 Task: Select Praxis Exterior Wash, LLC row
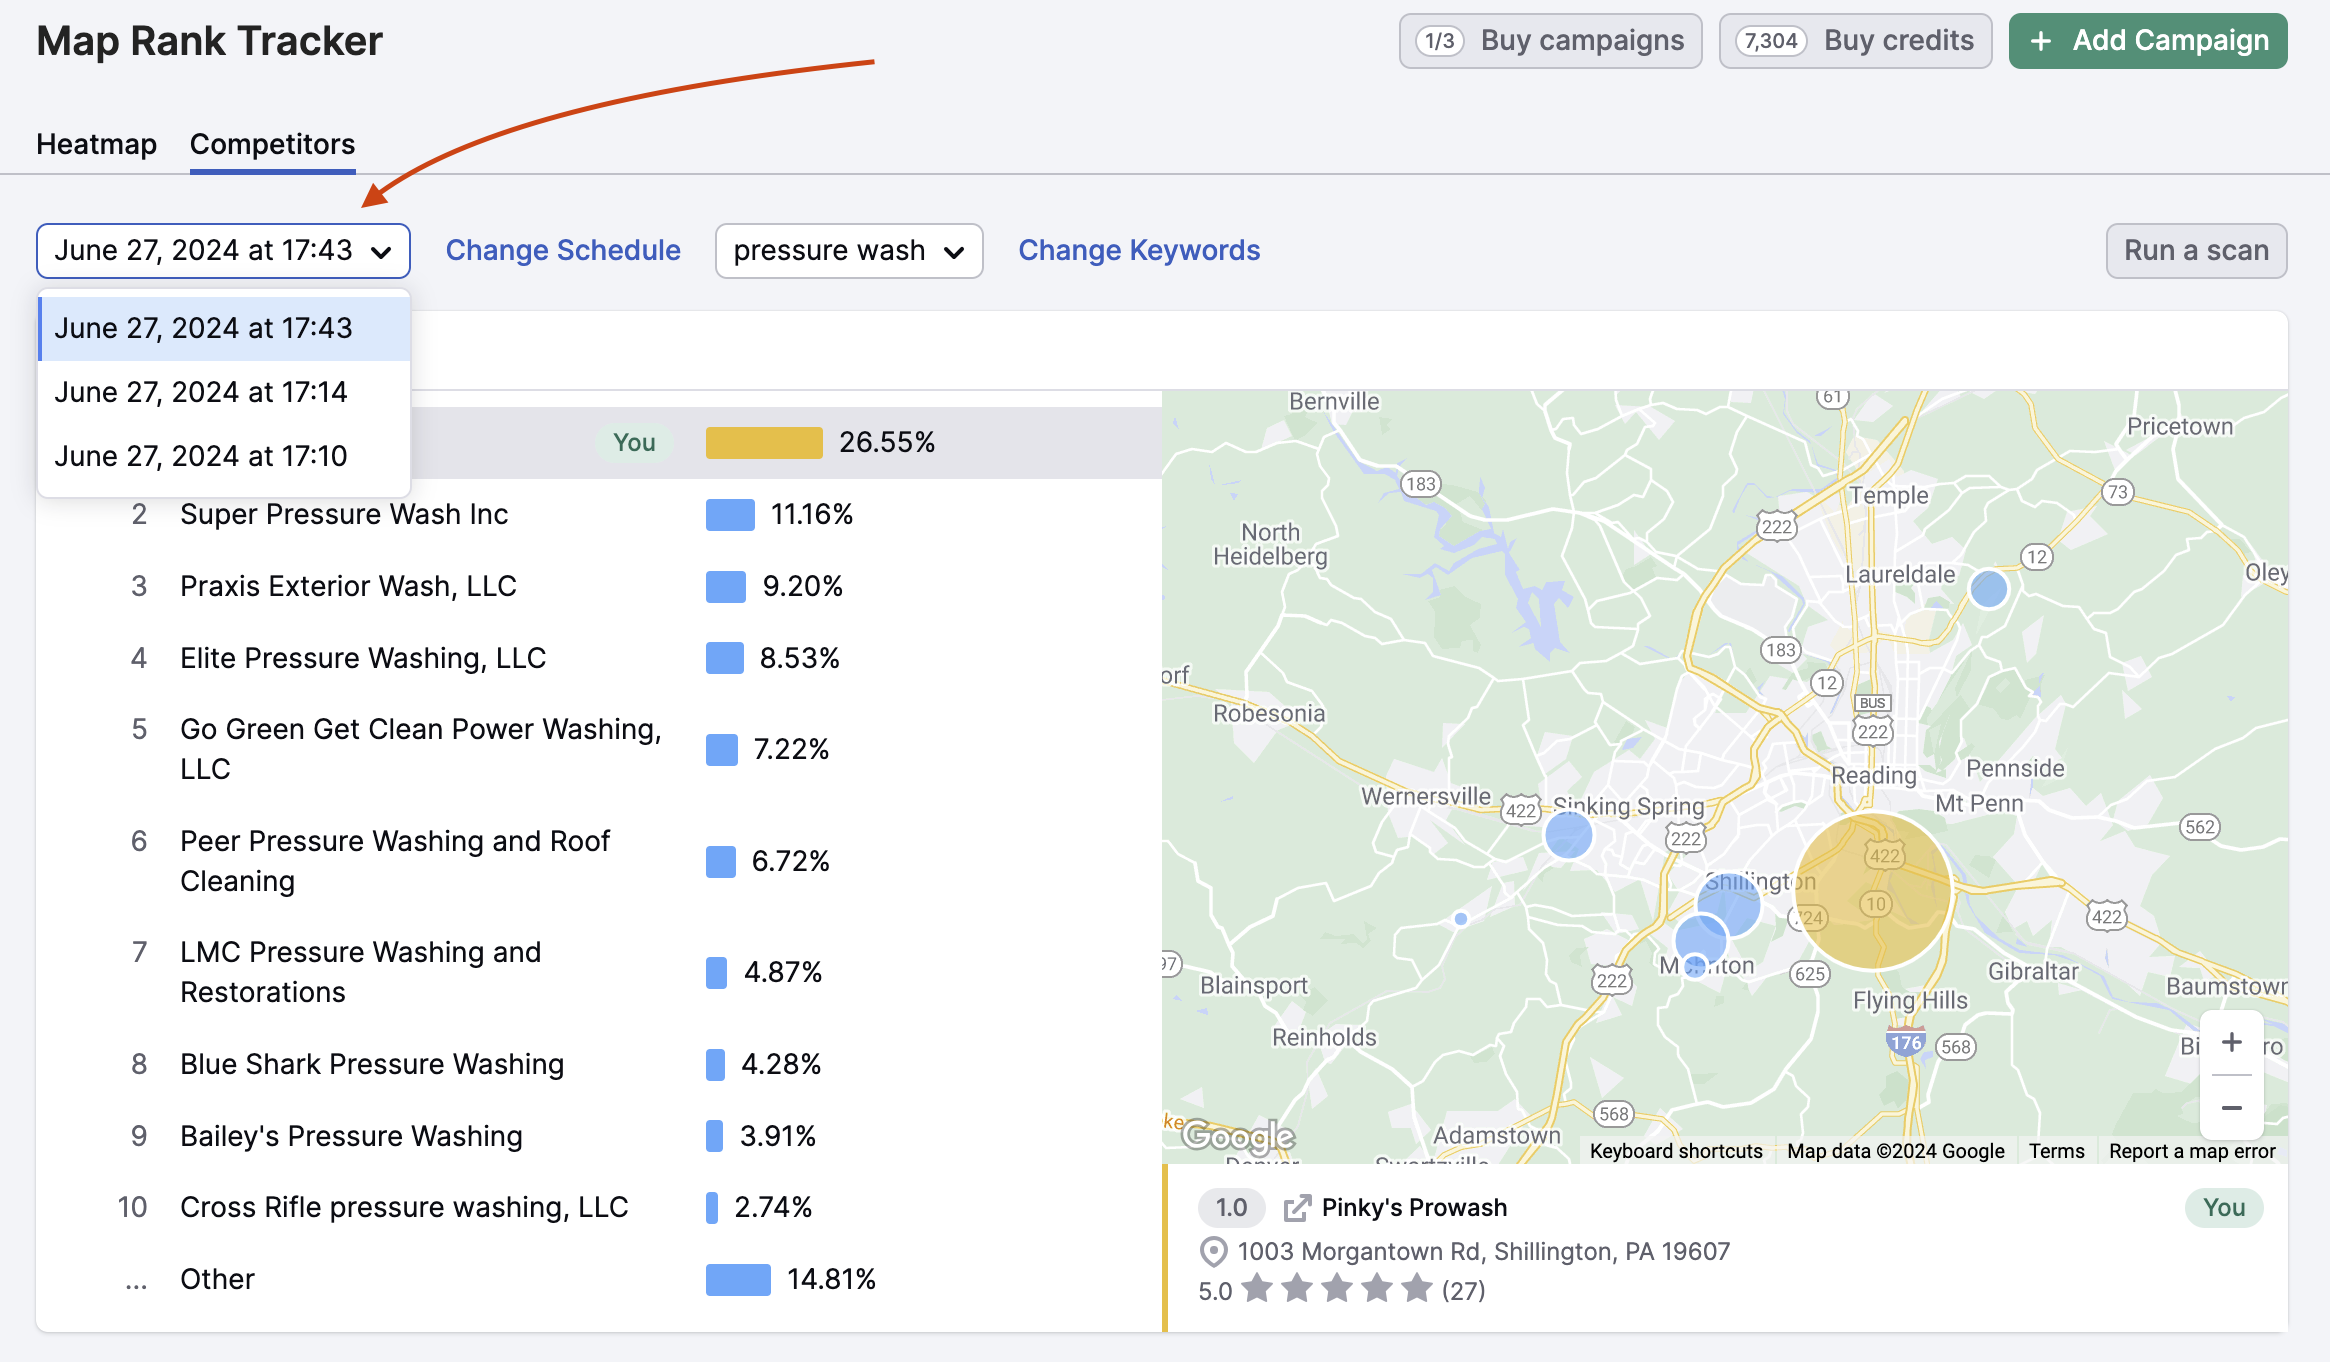(600, 586)
